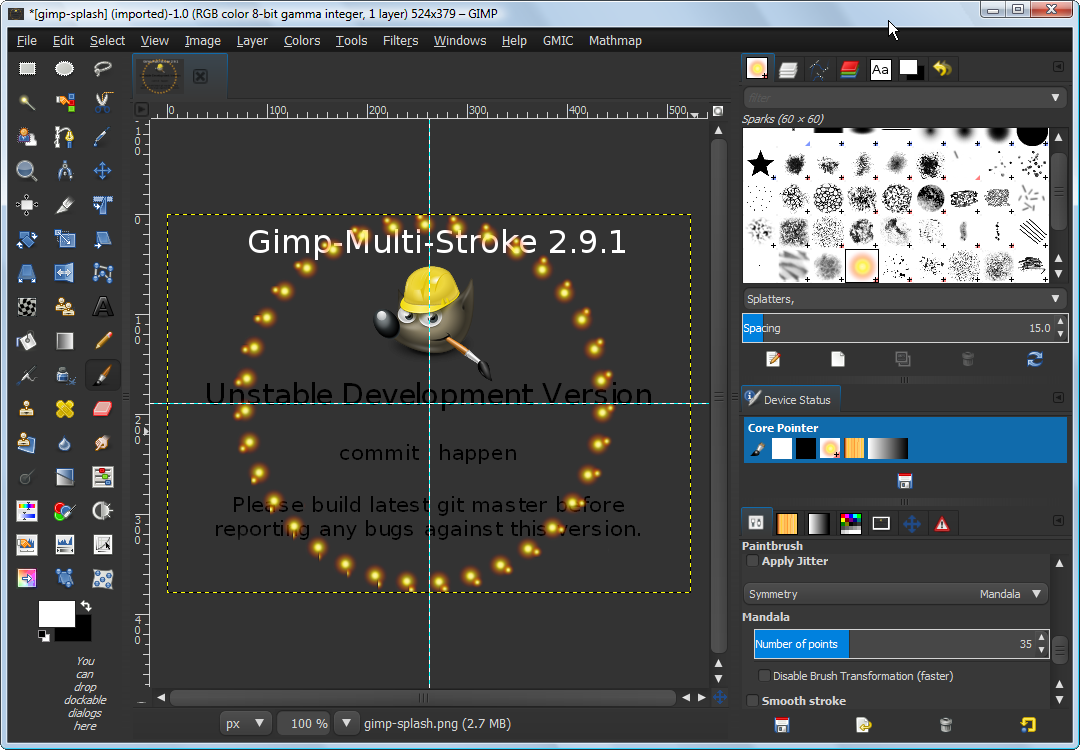
Task: Open the Mathmap menu
Action: pos(615,41)
